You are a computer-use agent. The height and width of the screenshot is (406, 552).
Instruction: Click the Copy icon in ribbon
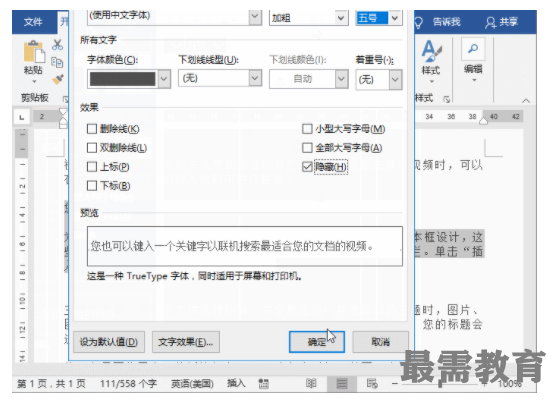tap(57, 62)
